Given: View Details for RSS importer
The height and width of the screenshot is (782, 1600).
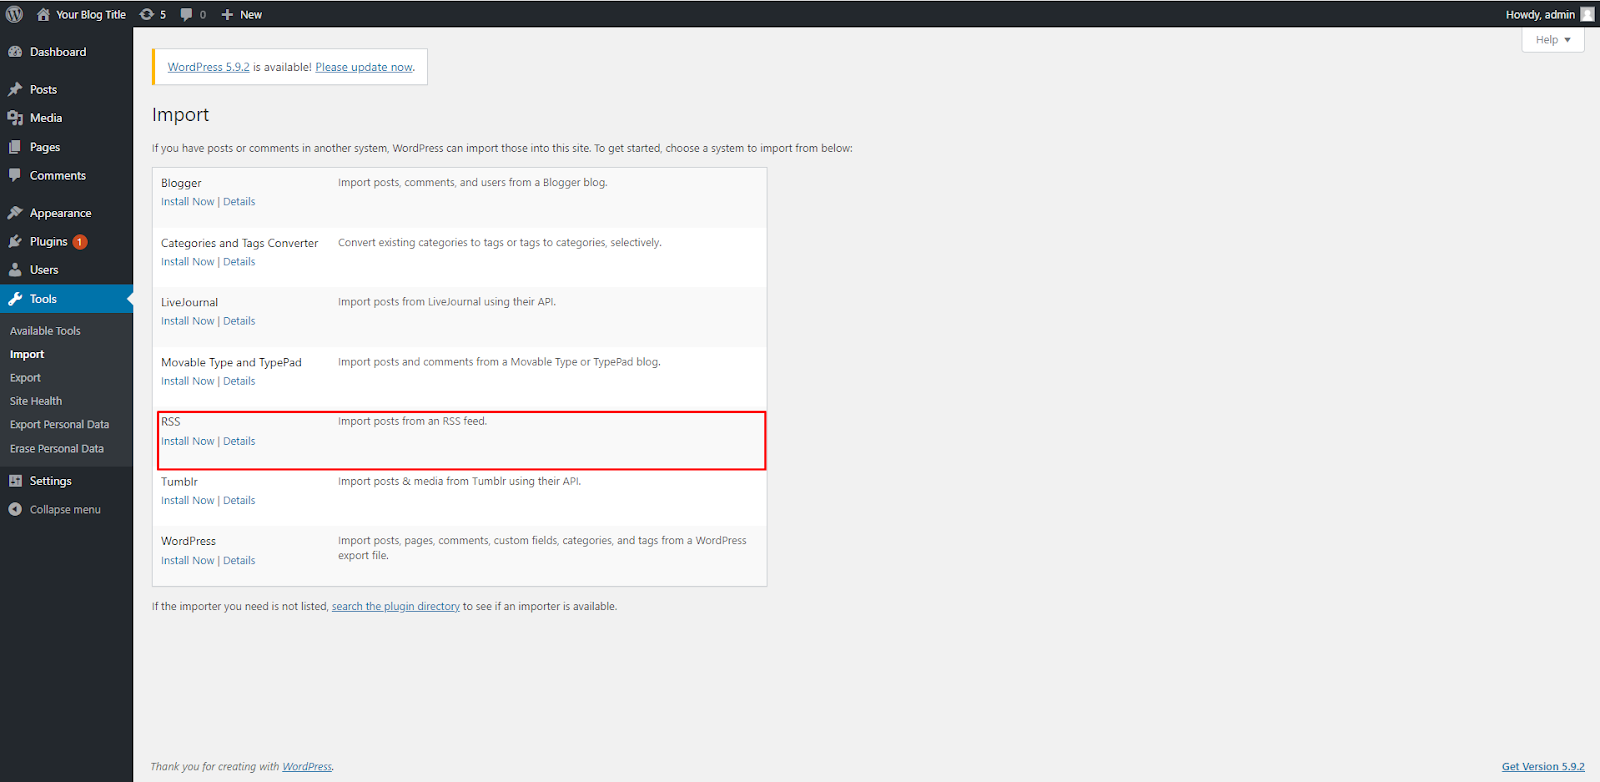Looking at the screenshot, I should pyautogui.click(x=239, y=441).
